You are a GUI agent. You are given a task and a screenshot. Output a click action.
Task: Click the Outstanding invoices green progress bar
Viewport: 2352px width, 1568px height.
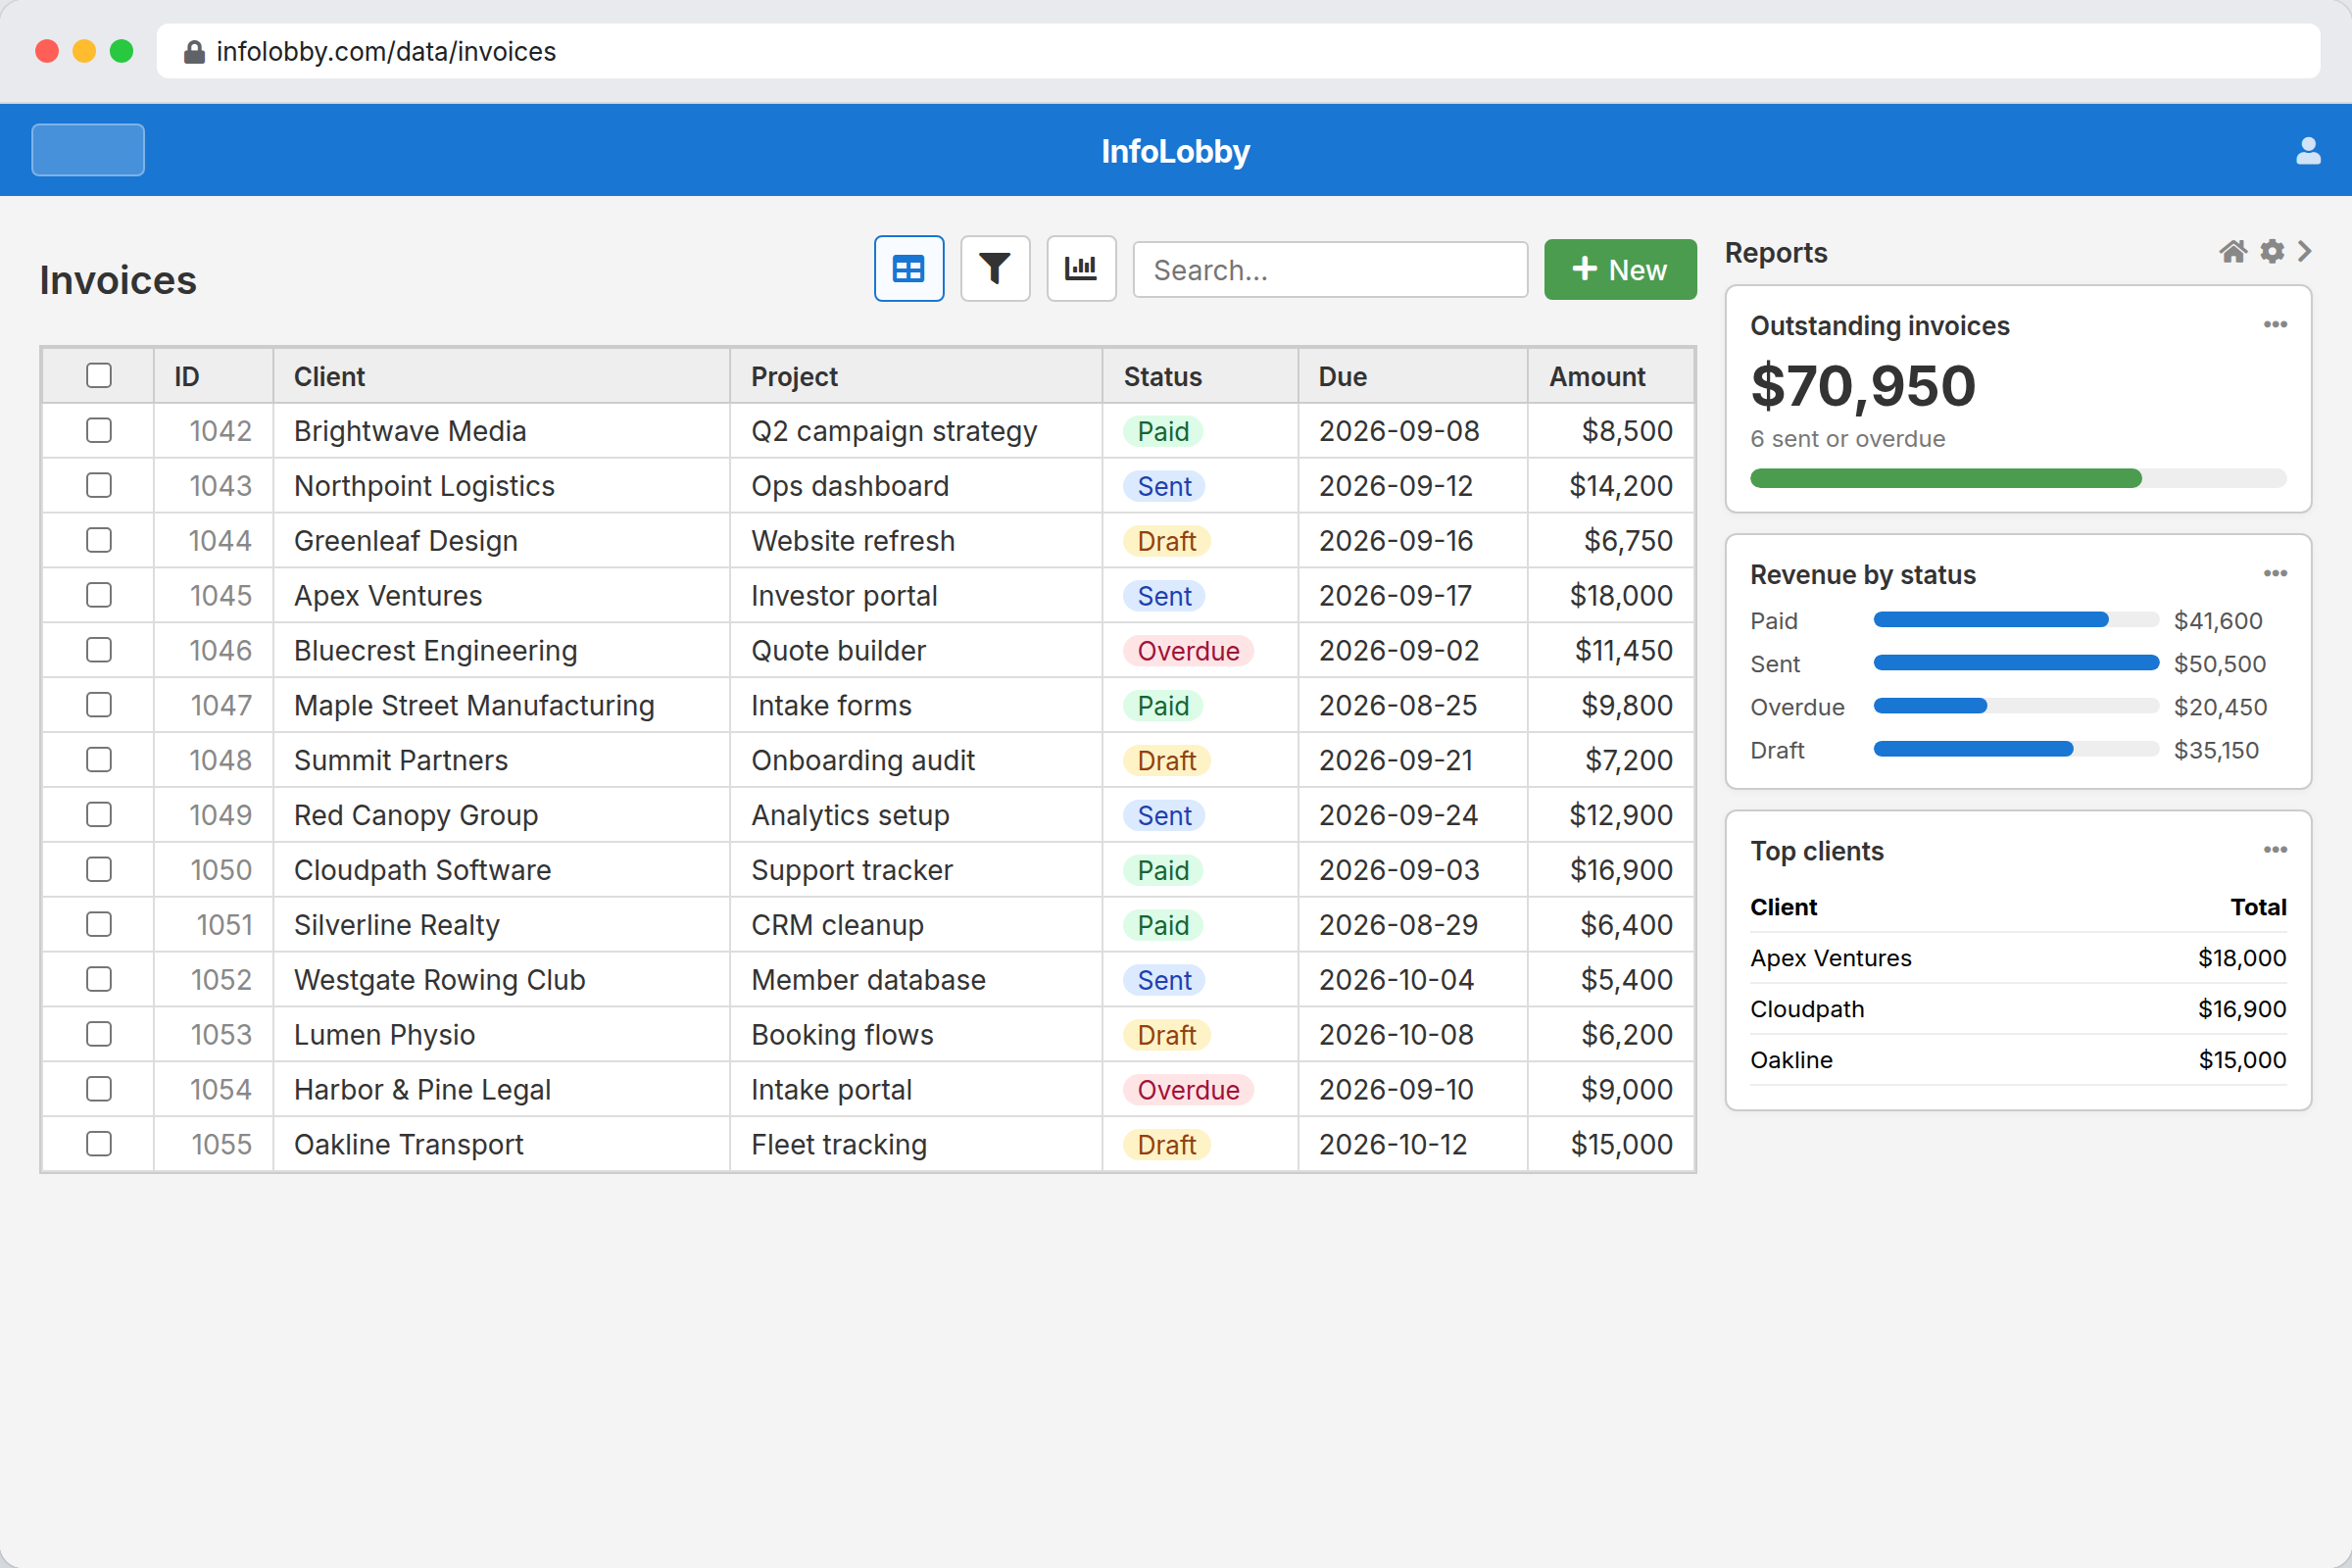(x=1945, y=478)
